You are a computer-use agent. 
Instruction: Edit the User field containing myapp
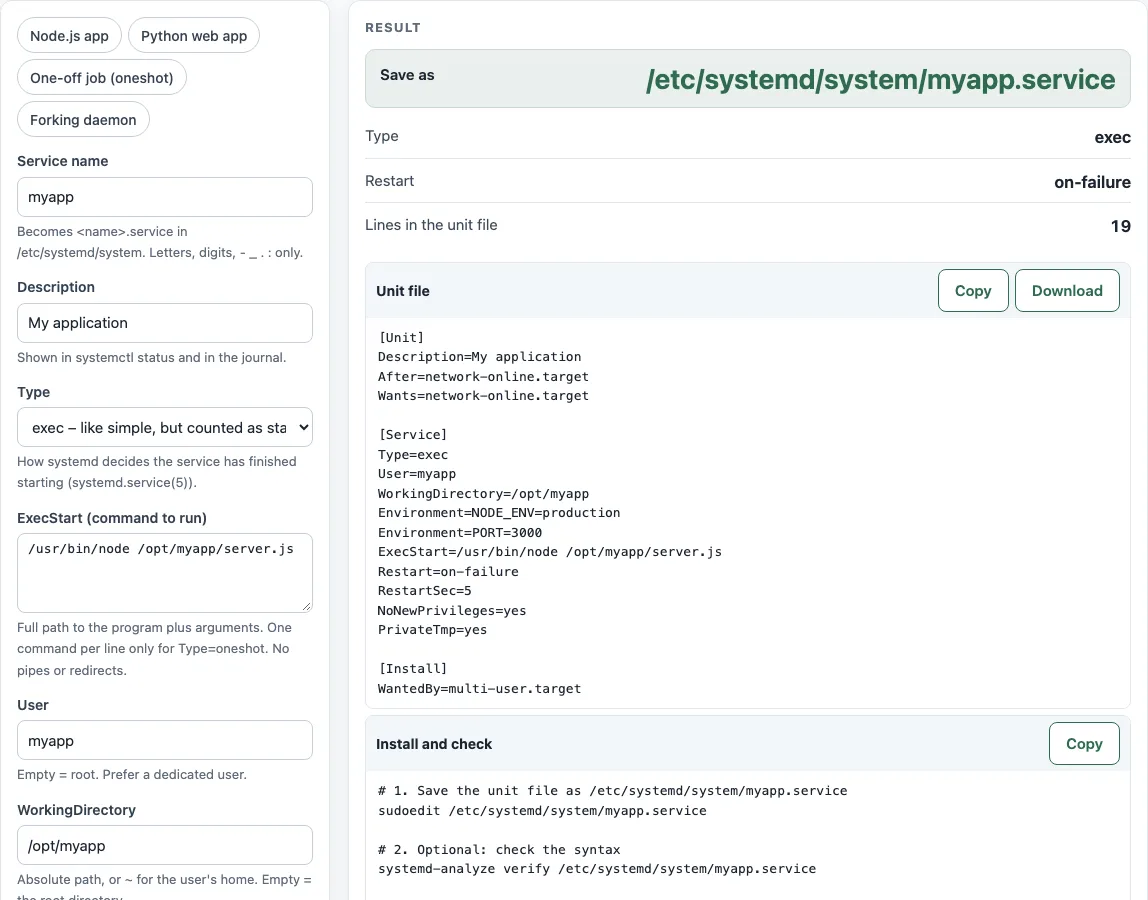[165, 740]
